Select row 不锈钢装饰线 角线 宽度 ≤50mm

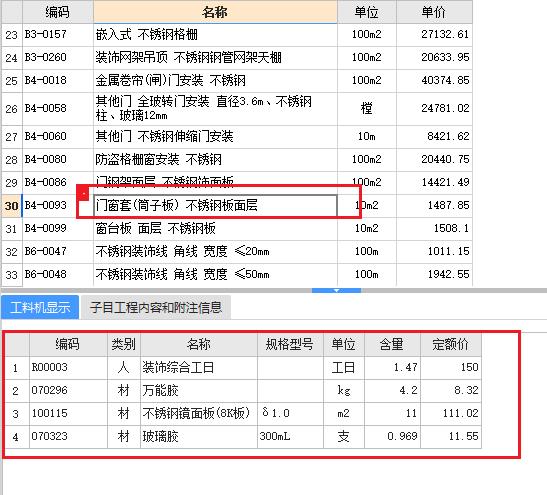pyautogui.click(x=237, y=275)
